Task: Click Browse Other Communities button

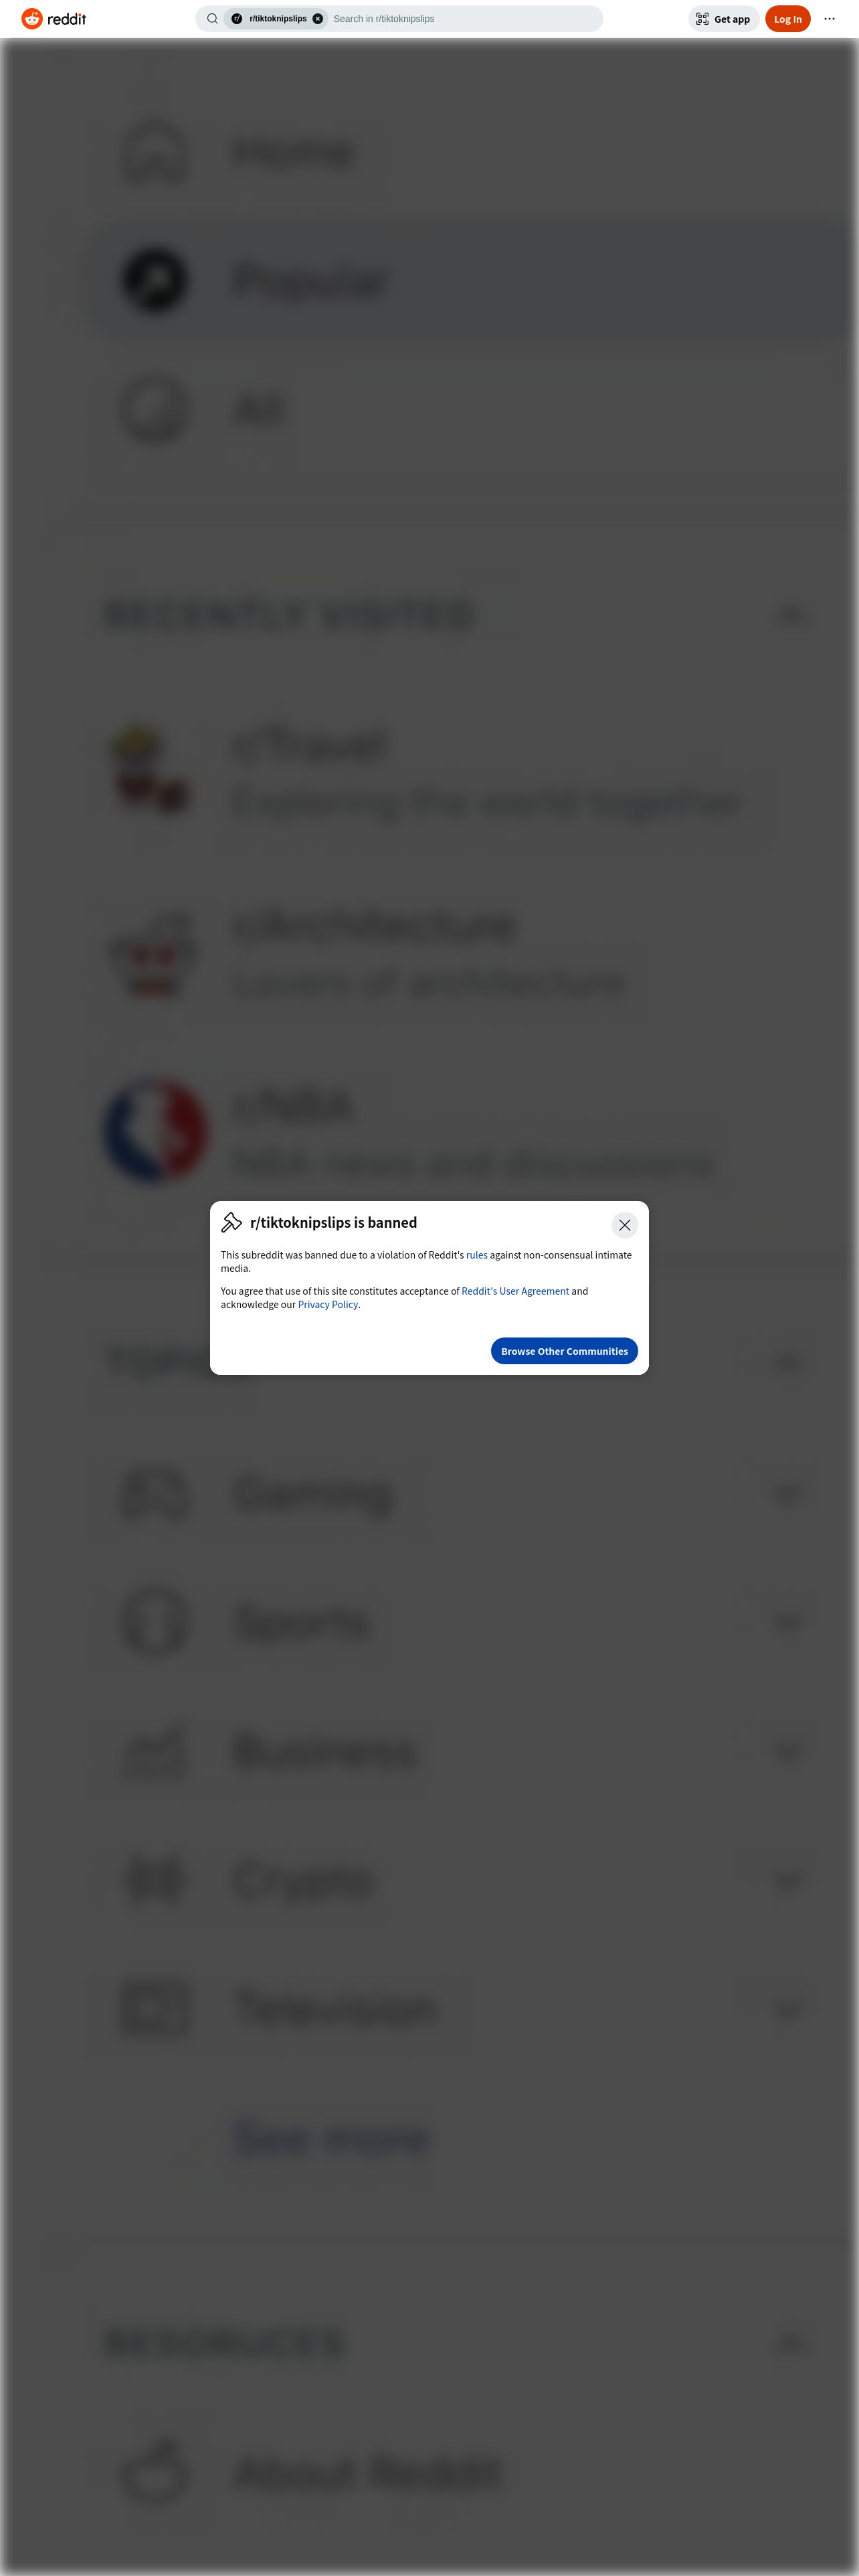Action: (x=564, y=1351)
